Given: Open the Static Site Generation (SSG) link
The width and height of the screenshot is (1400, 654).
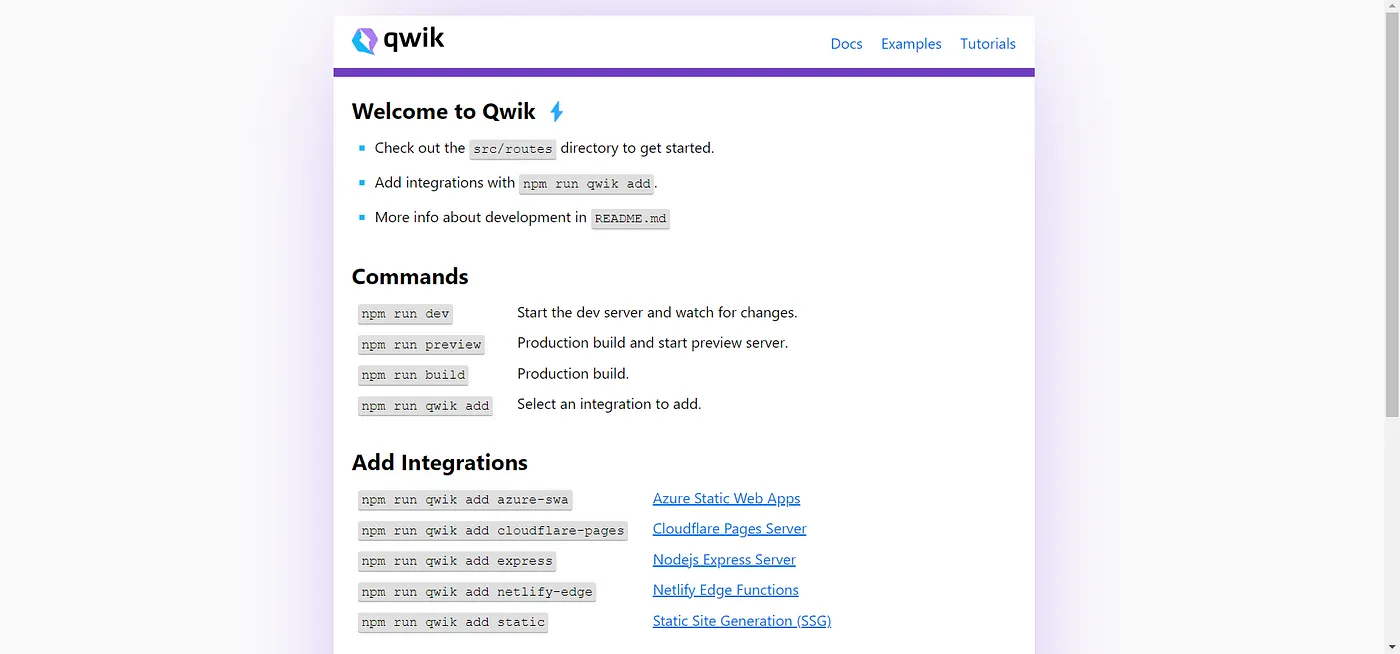Looking at the screenshot, I should [741, 621].
